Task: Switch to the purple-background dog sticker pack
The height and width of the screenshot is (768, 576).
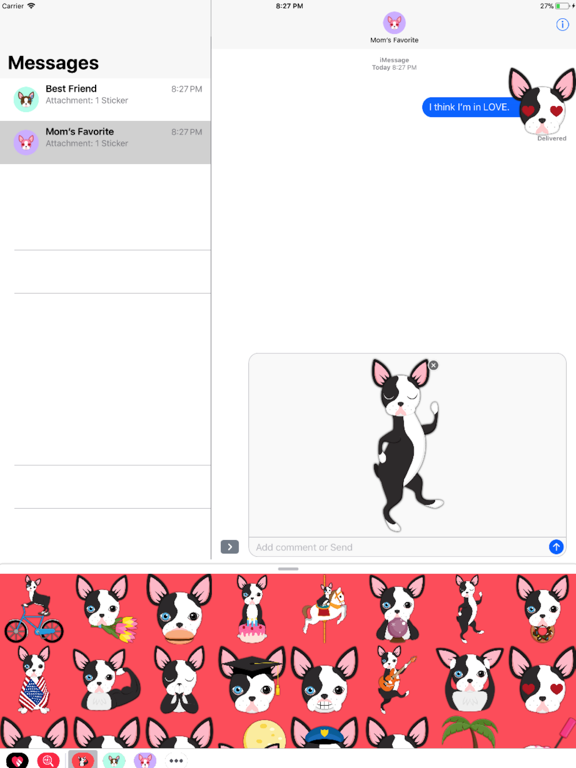Action: coord(145,760)
